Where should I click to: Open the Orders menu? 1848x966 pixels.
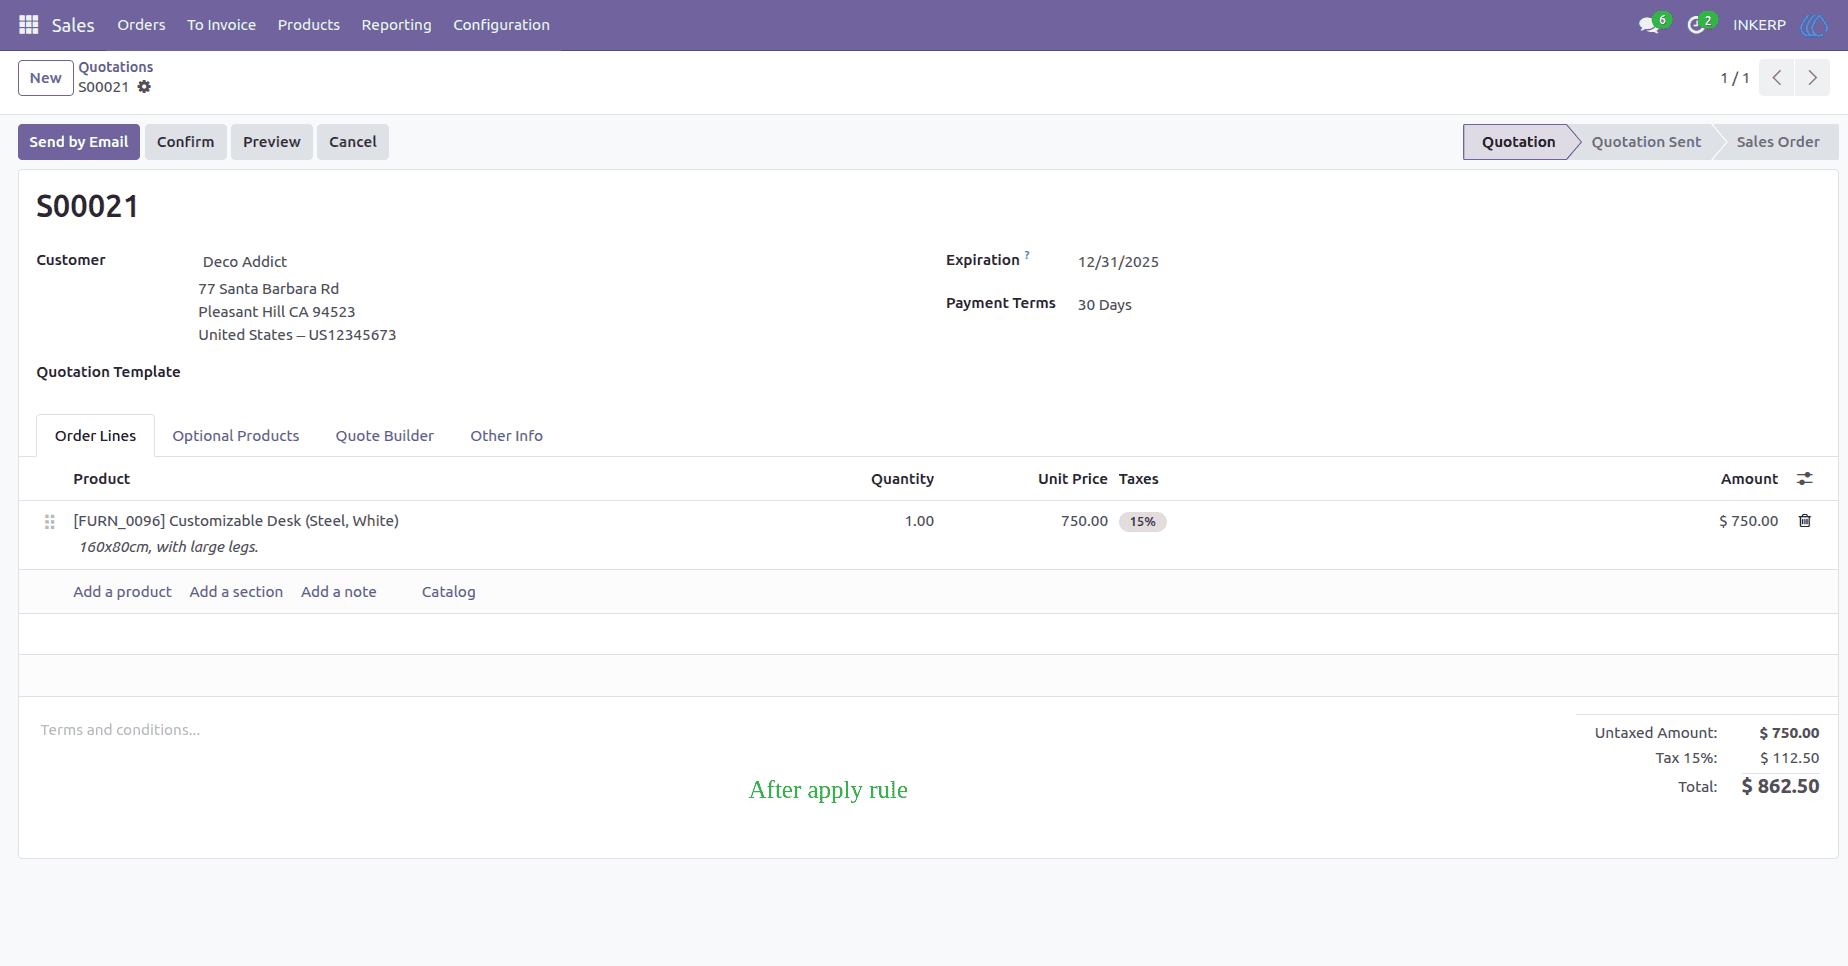[x=141, y=25]
